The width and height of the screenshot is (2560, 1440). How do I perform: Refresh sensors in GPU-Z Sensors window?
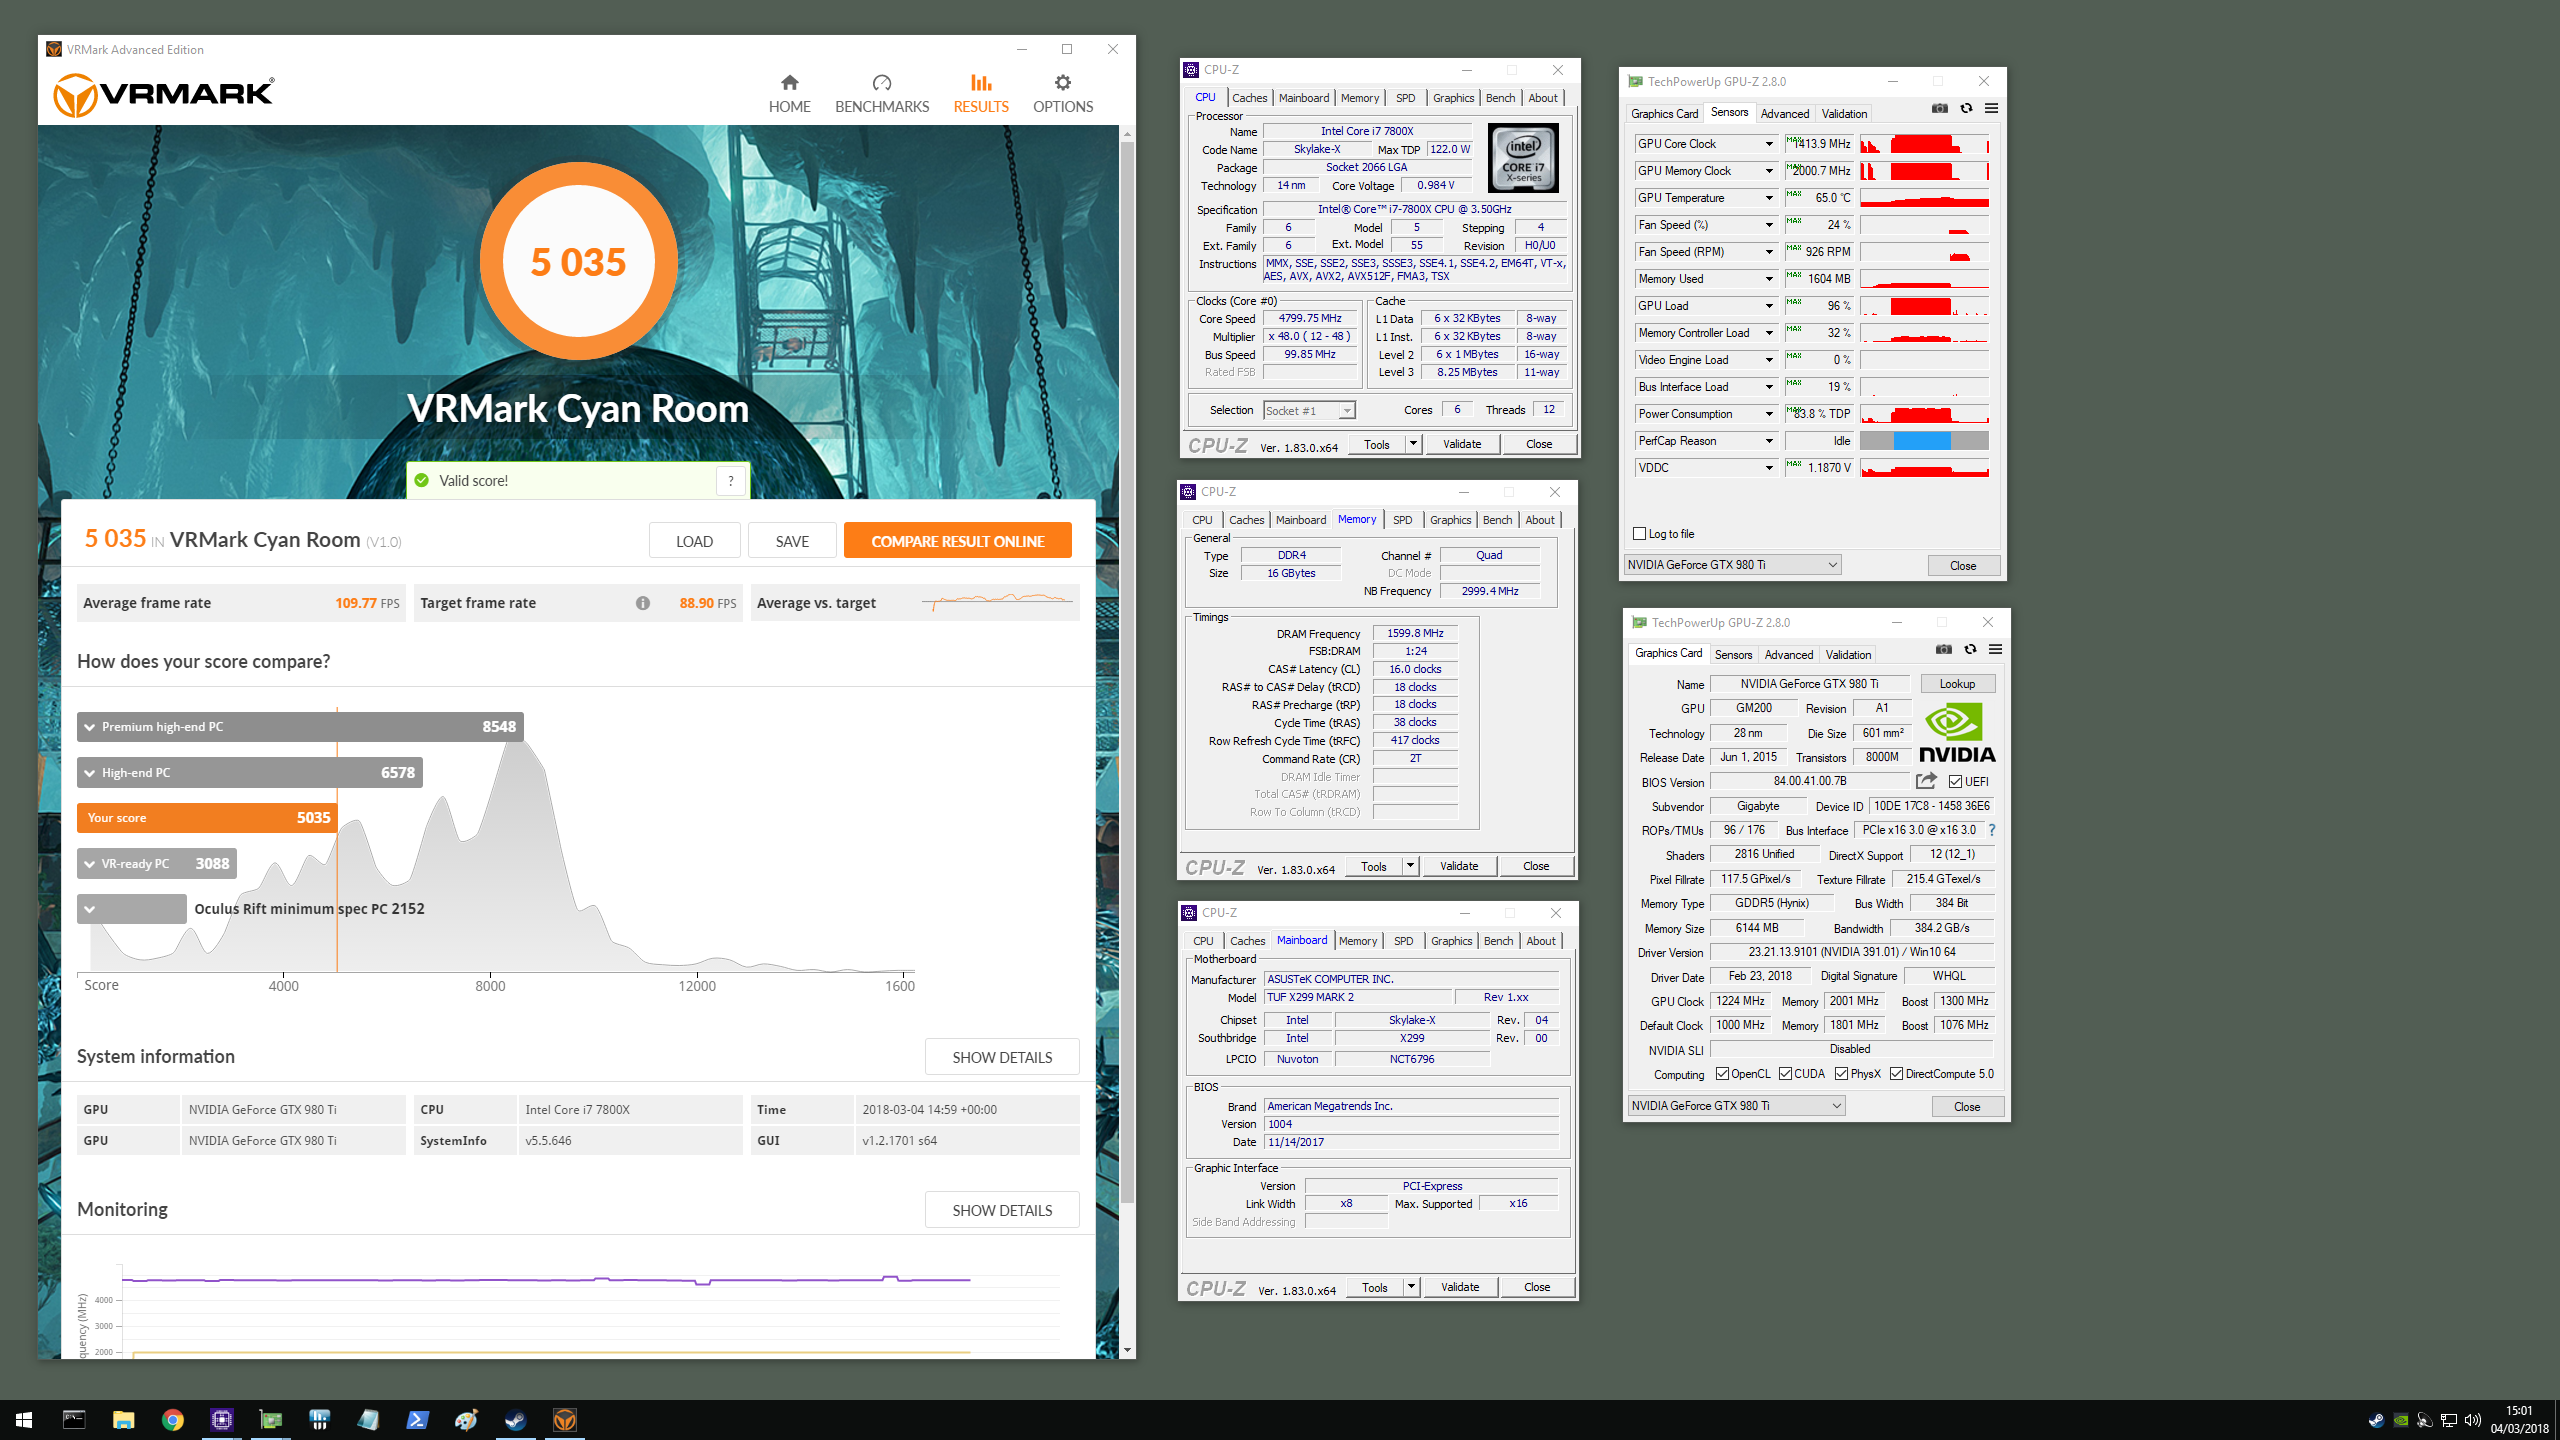pos(1966,108)
